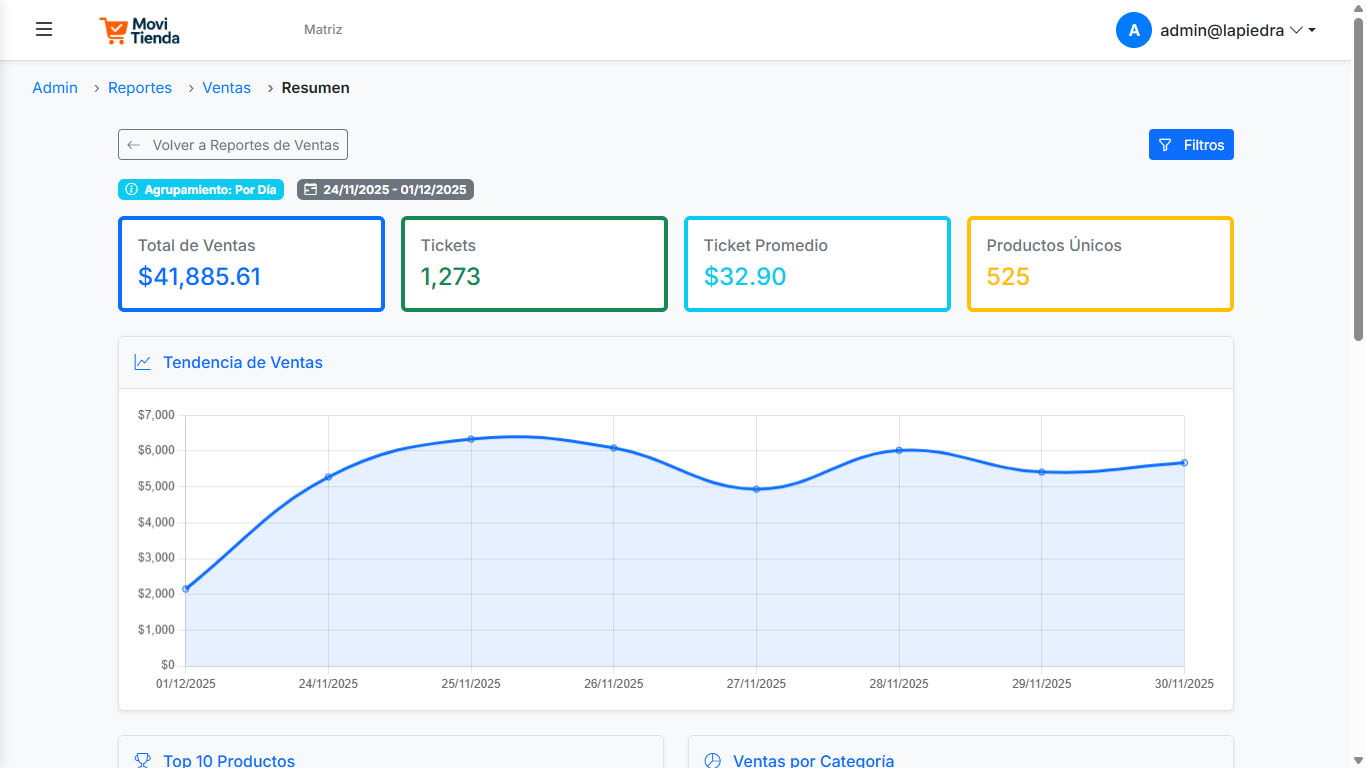Click the pie chart icon for Ventas por Categoría
The height and width of the screenshot is (768, 1366).
click(713, 761)
